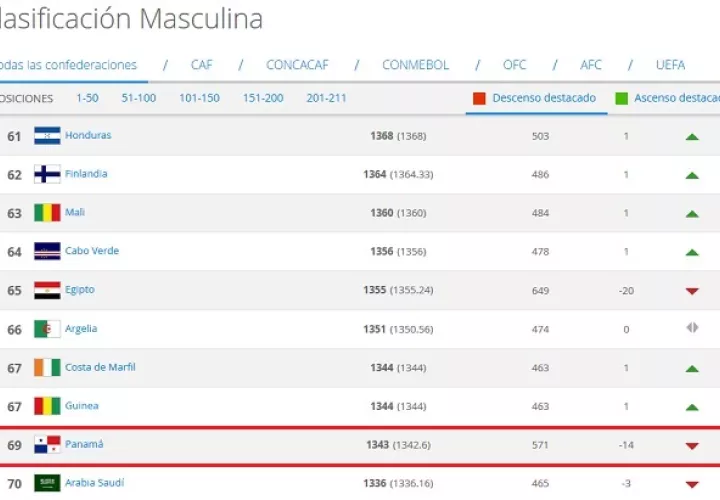Show positions 1-50

point(87,98)
